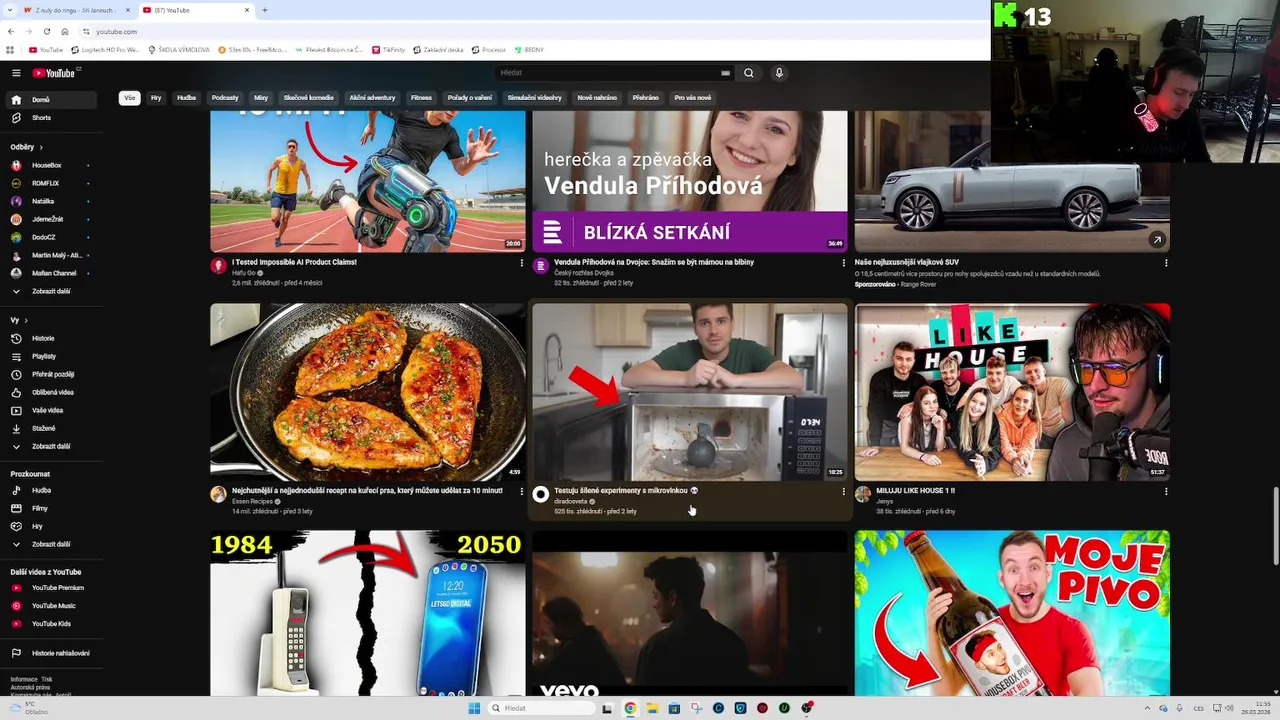
Task: Click the browser home button
Action: [x=65, y=32]
